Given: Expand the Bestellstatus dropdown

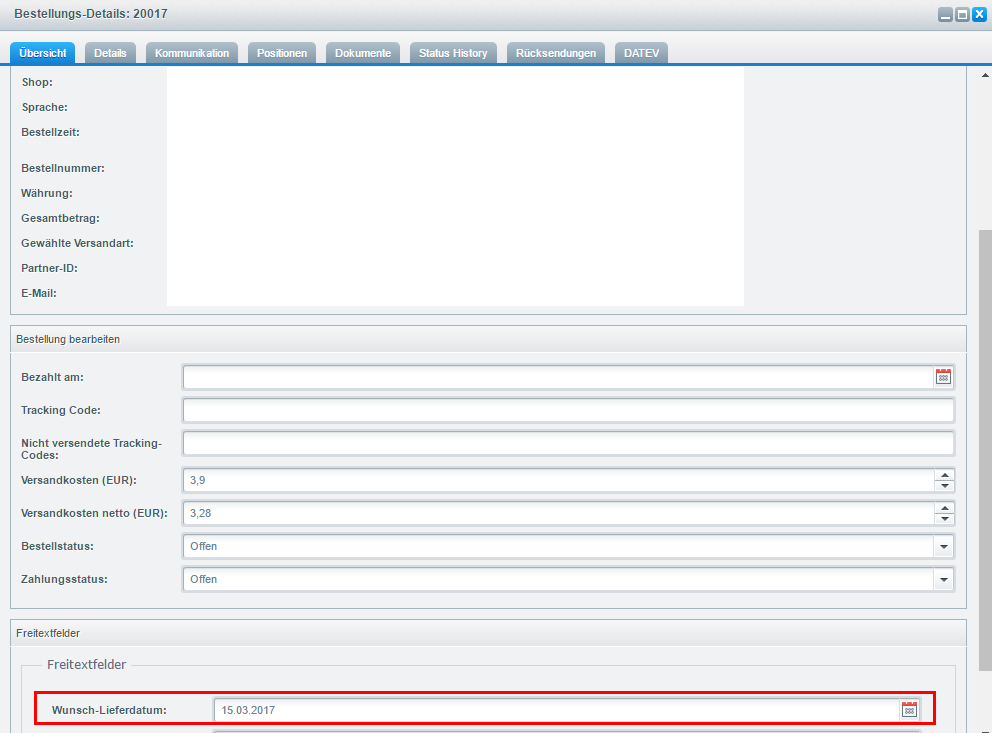Looking at the screenshot, I should [x=944, y=547].
